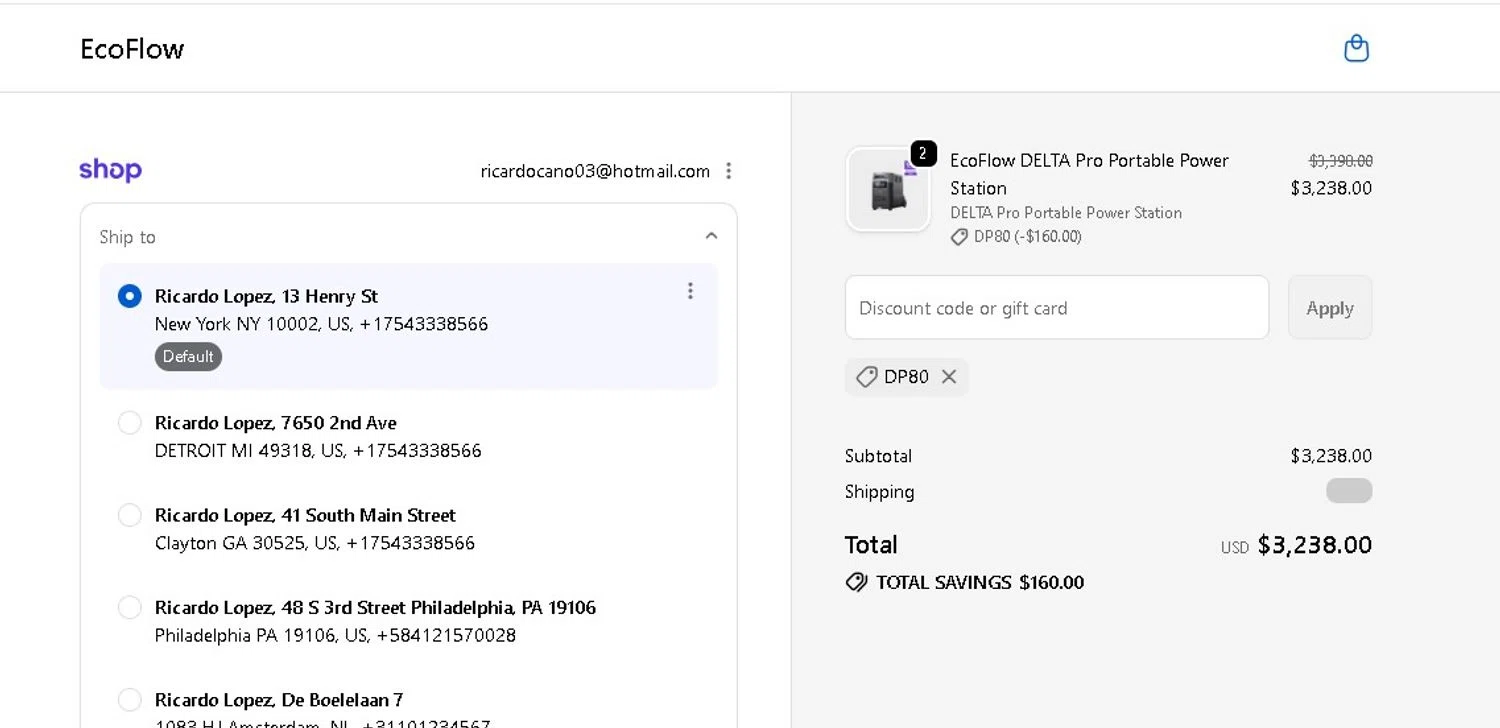Screen dimensions: 1500x728
Task: Remove the DP80 discount code
Action: coord(949,377)
